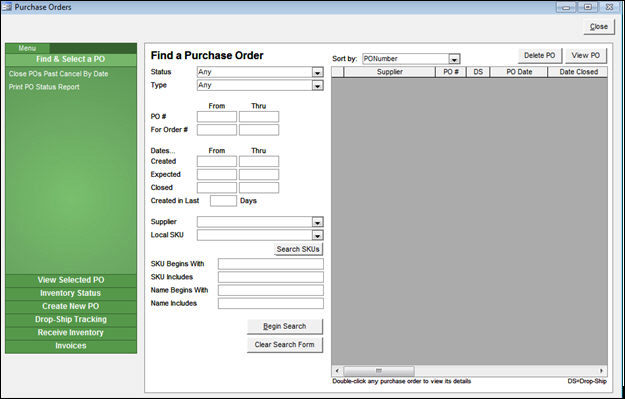Click the horizontal scrollbar thumb in results grid
Image resolution: width=625 pixels, height=399 pixels.
click(x=379, y=371)
